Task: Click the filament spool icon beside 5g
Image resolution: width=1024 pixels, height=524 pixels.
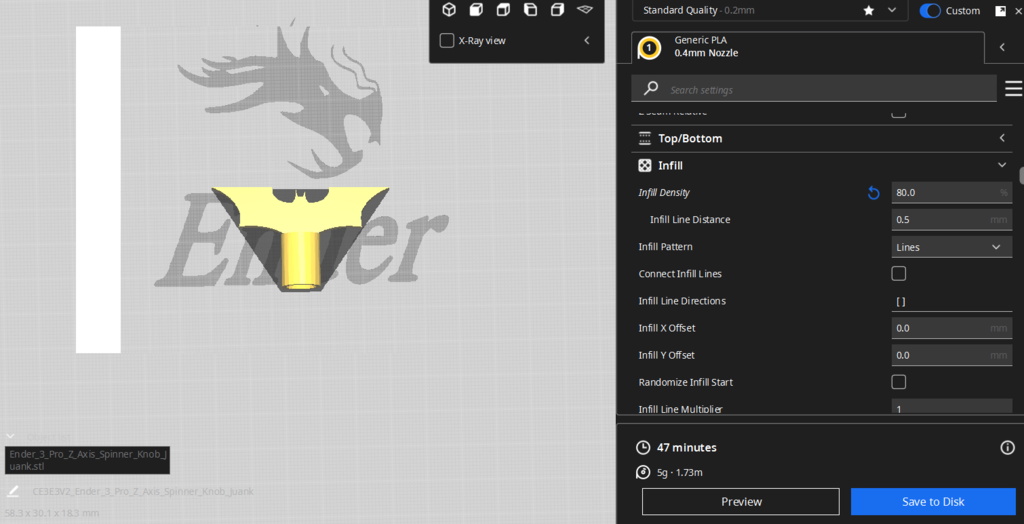Action: (643, 472)
